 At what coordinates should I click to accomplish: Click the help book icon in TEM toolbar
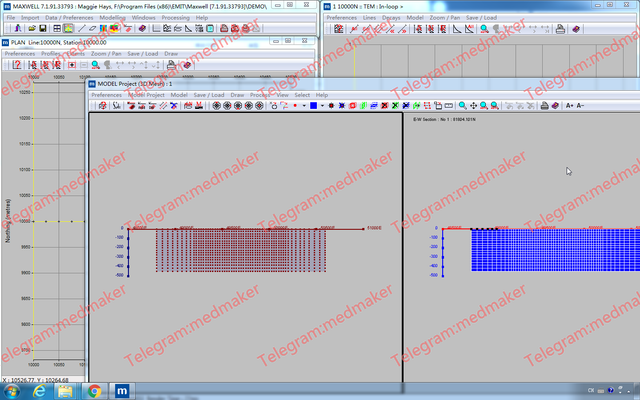tap(576, 29)
